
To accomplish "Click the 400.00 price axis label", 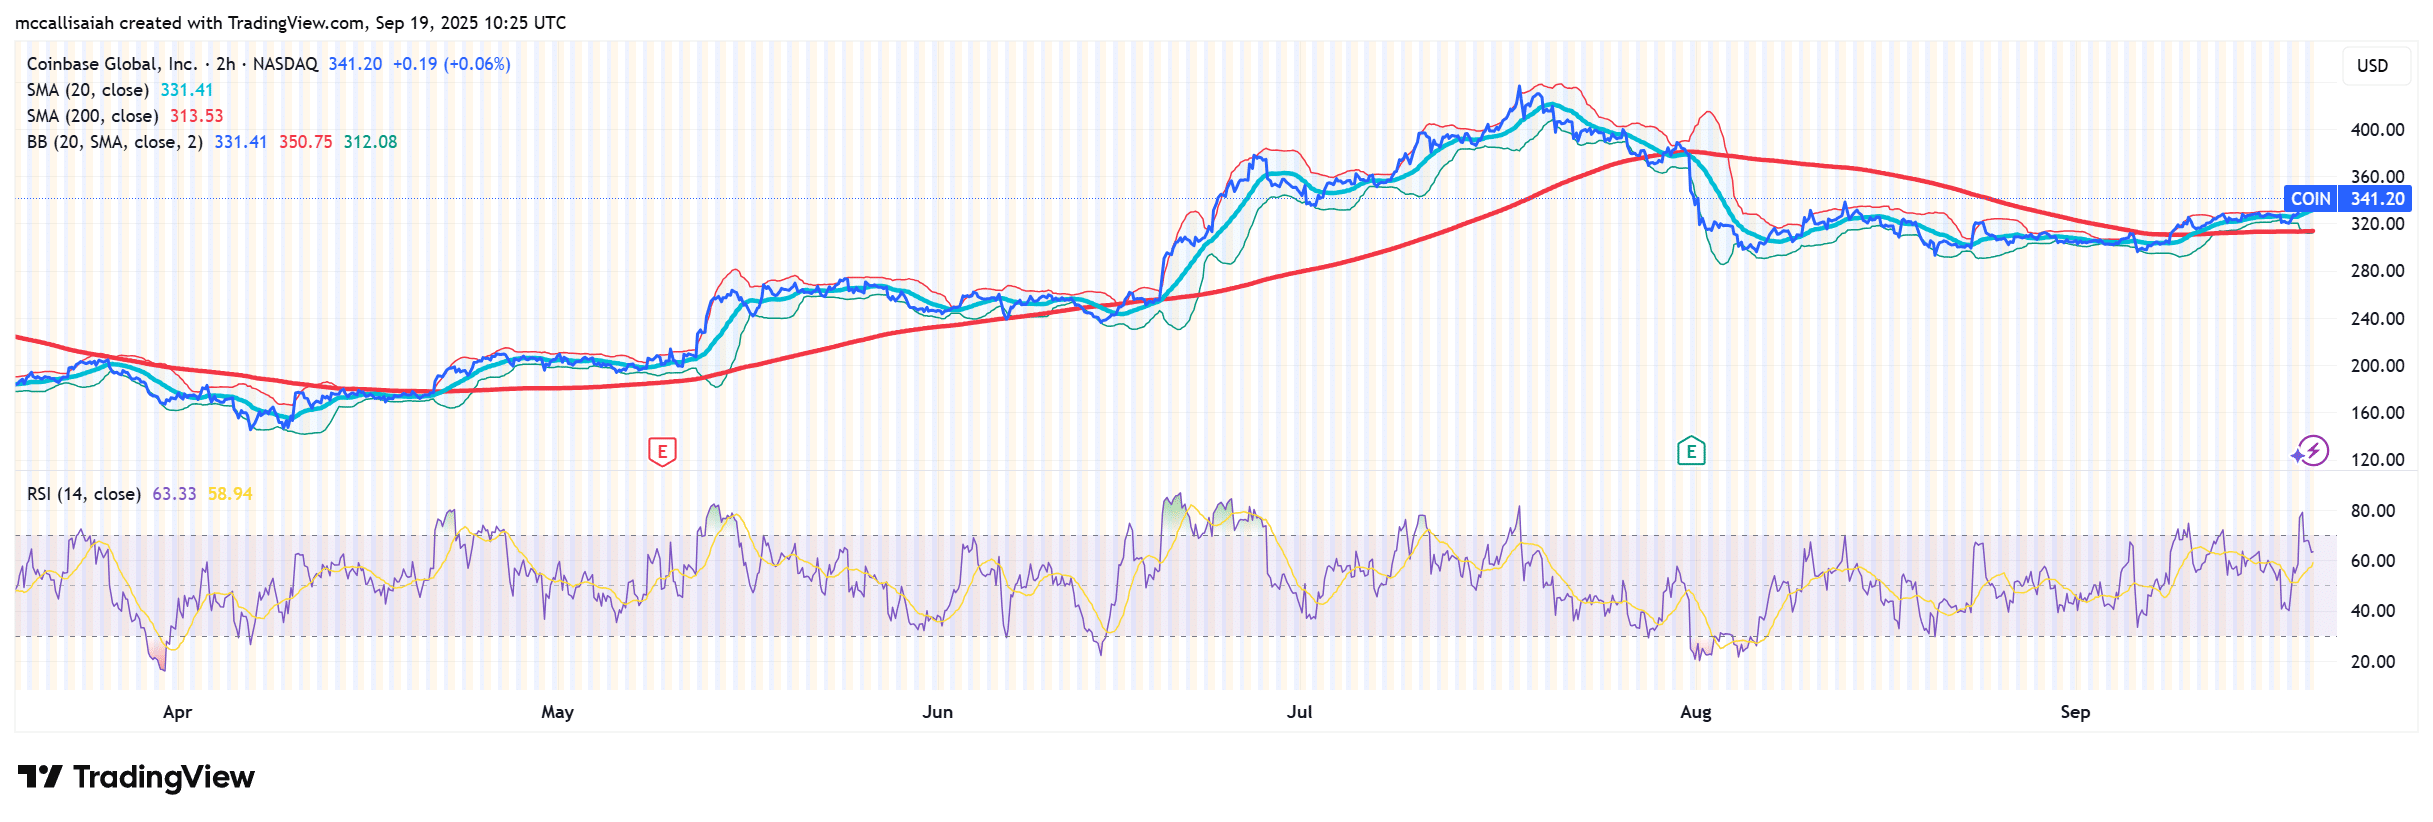I will [x=2377, y=130].
